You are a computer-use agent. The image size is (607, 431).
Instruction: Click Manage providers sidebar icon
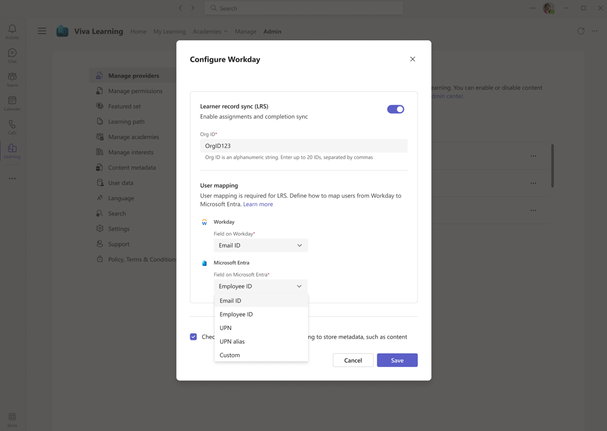99,75
